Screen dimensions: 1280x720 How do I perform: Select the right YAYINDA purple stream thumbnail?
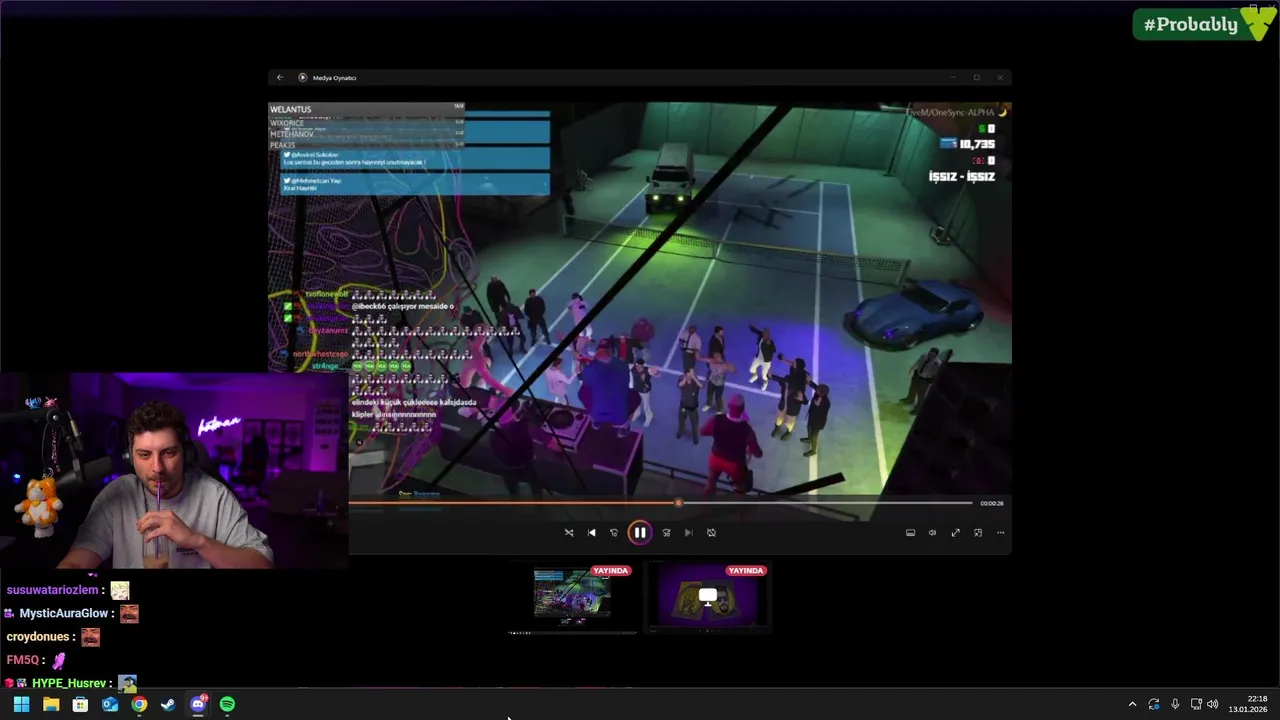click(x=708, y=598)
